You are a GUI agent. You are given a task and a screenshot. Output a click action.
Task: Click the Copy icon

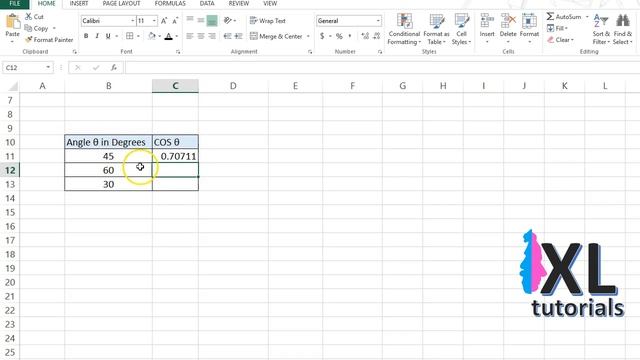[28, 28]
